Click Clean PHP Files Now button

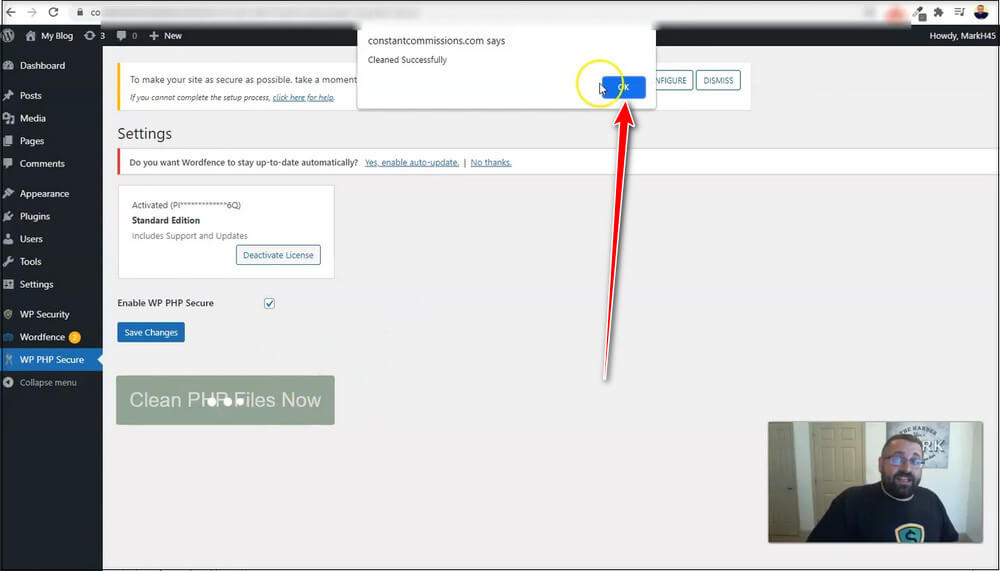tap(225, 400)
